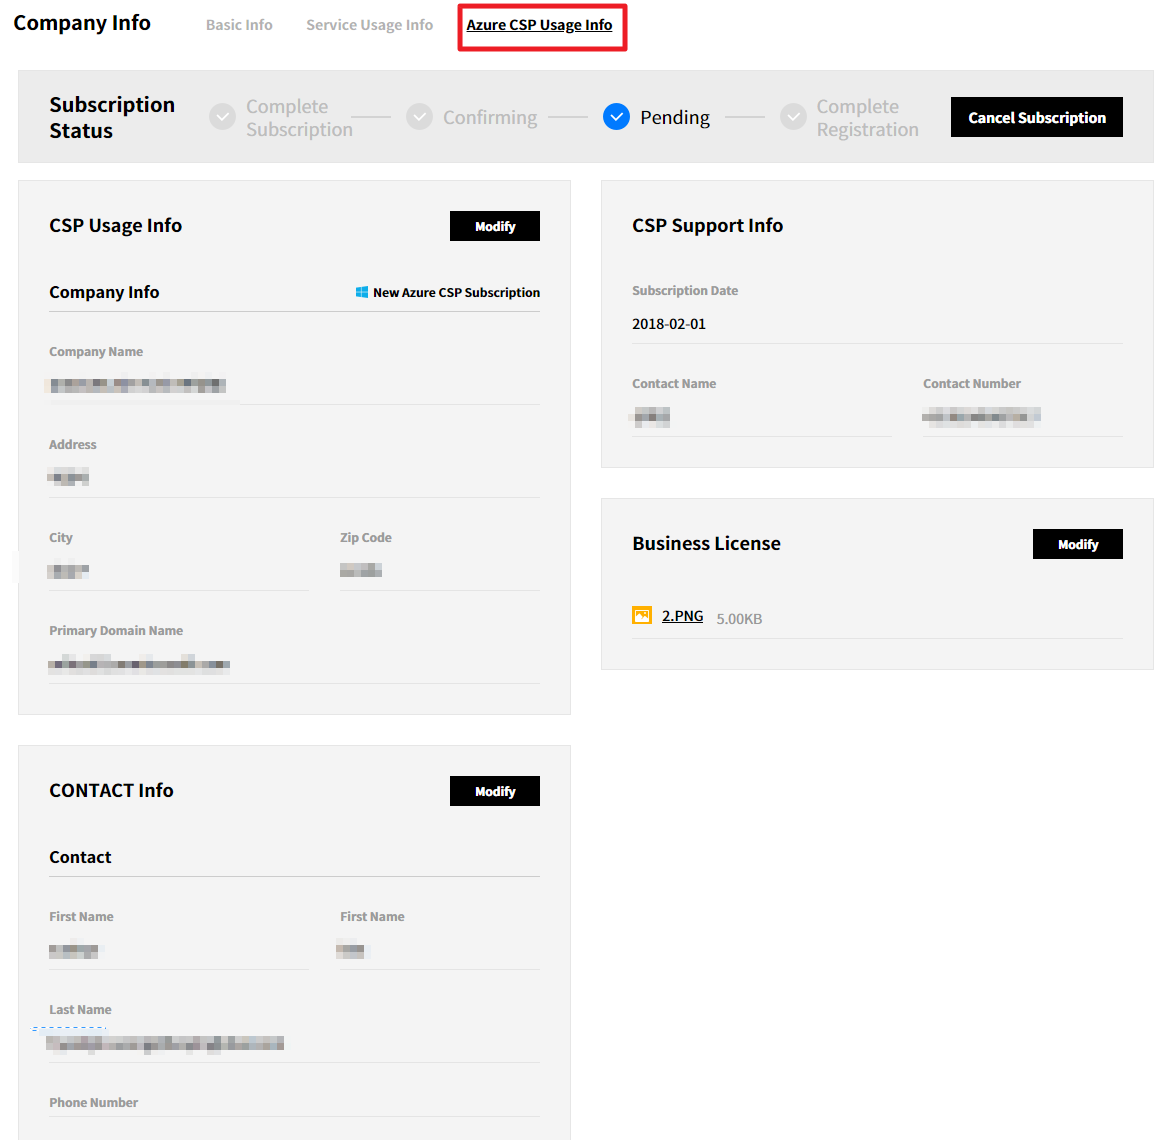
Task: Click the Windows logo beside New Azure CSP Subscription
Action: [362, 292]
